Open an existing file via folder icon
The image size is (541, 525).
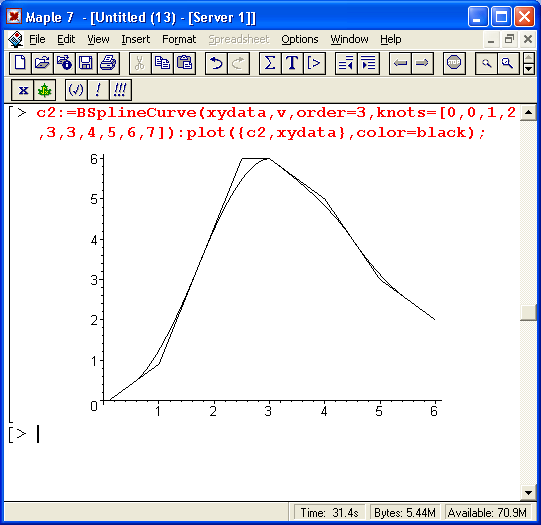click(42, 63)
